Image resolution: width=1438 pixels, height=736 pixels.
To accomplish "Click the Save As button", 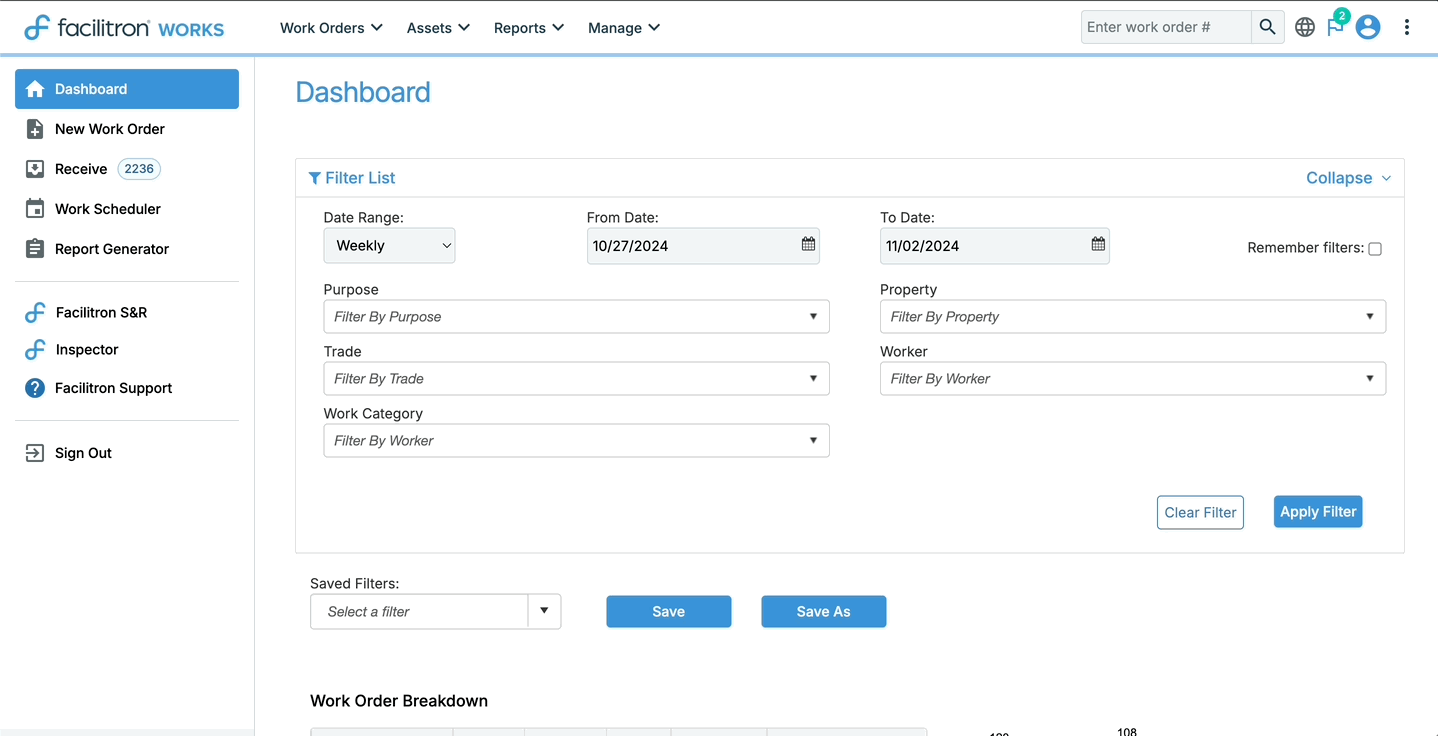I will [x=823, y=612].
